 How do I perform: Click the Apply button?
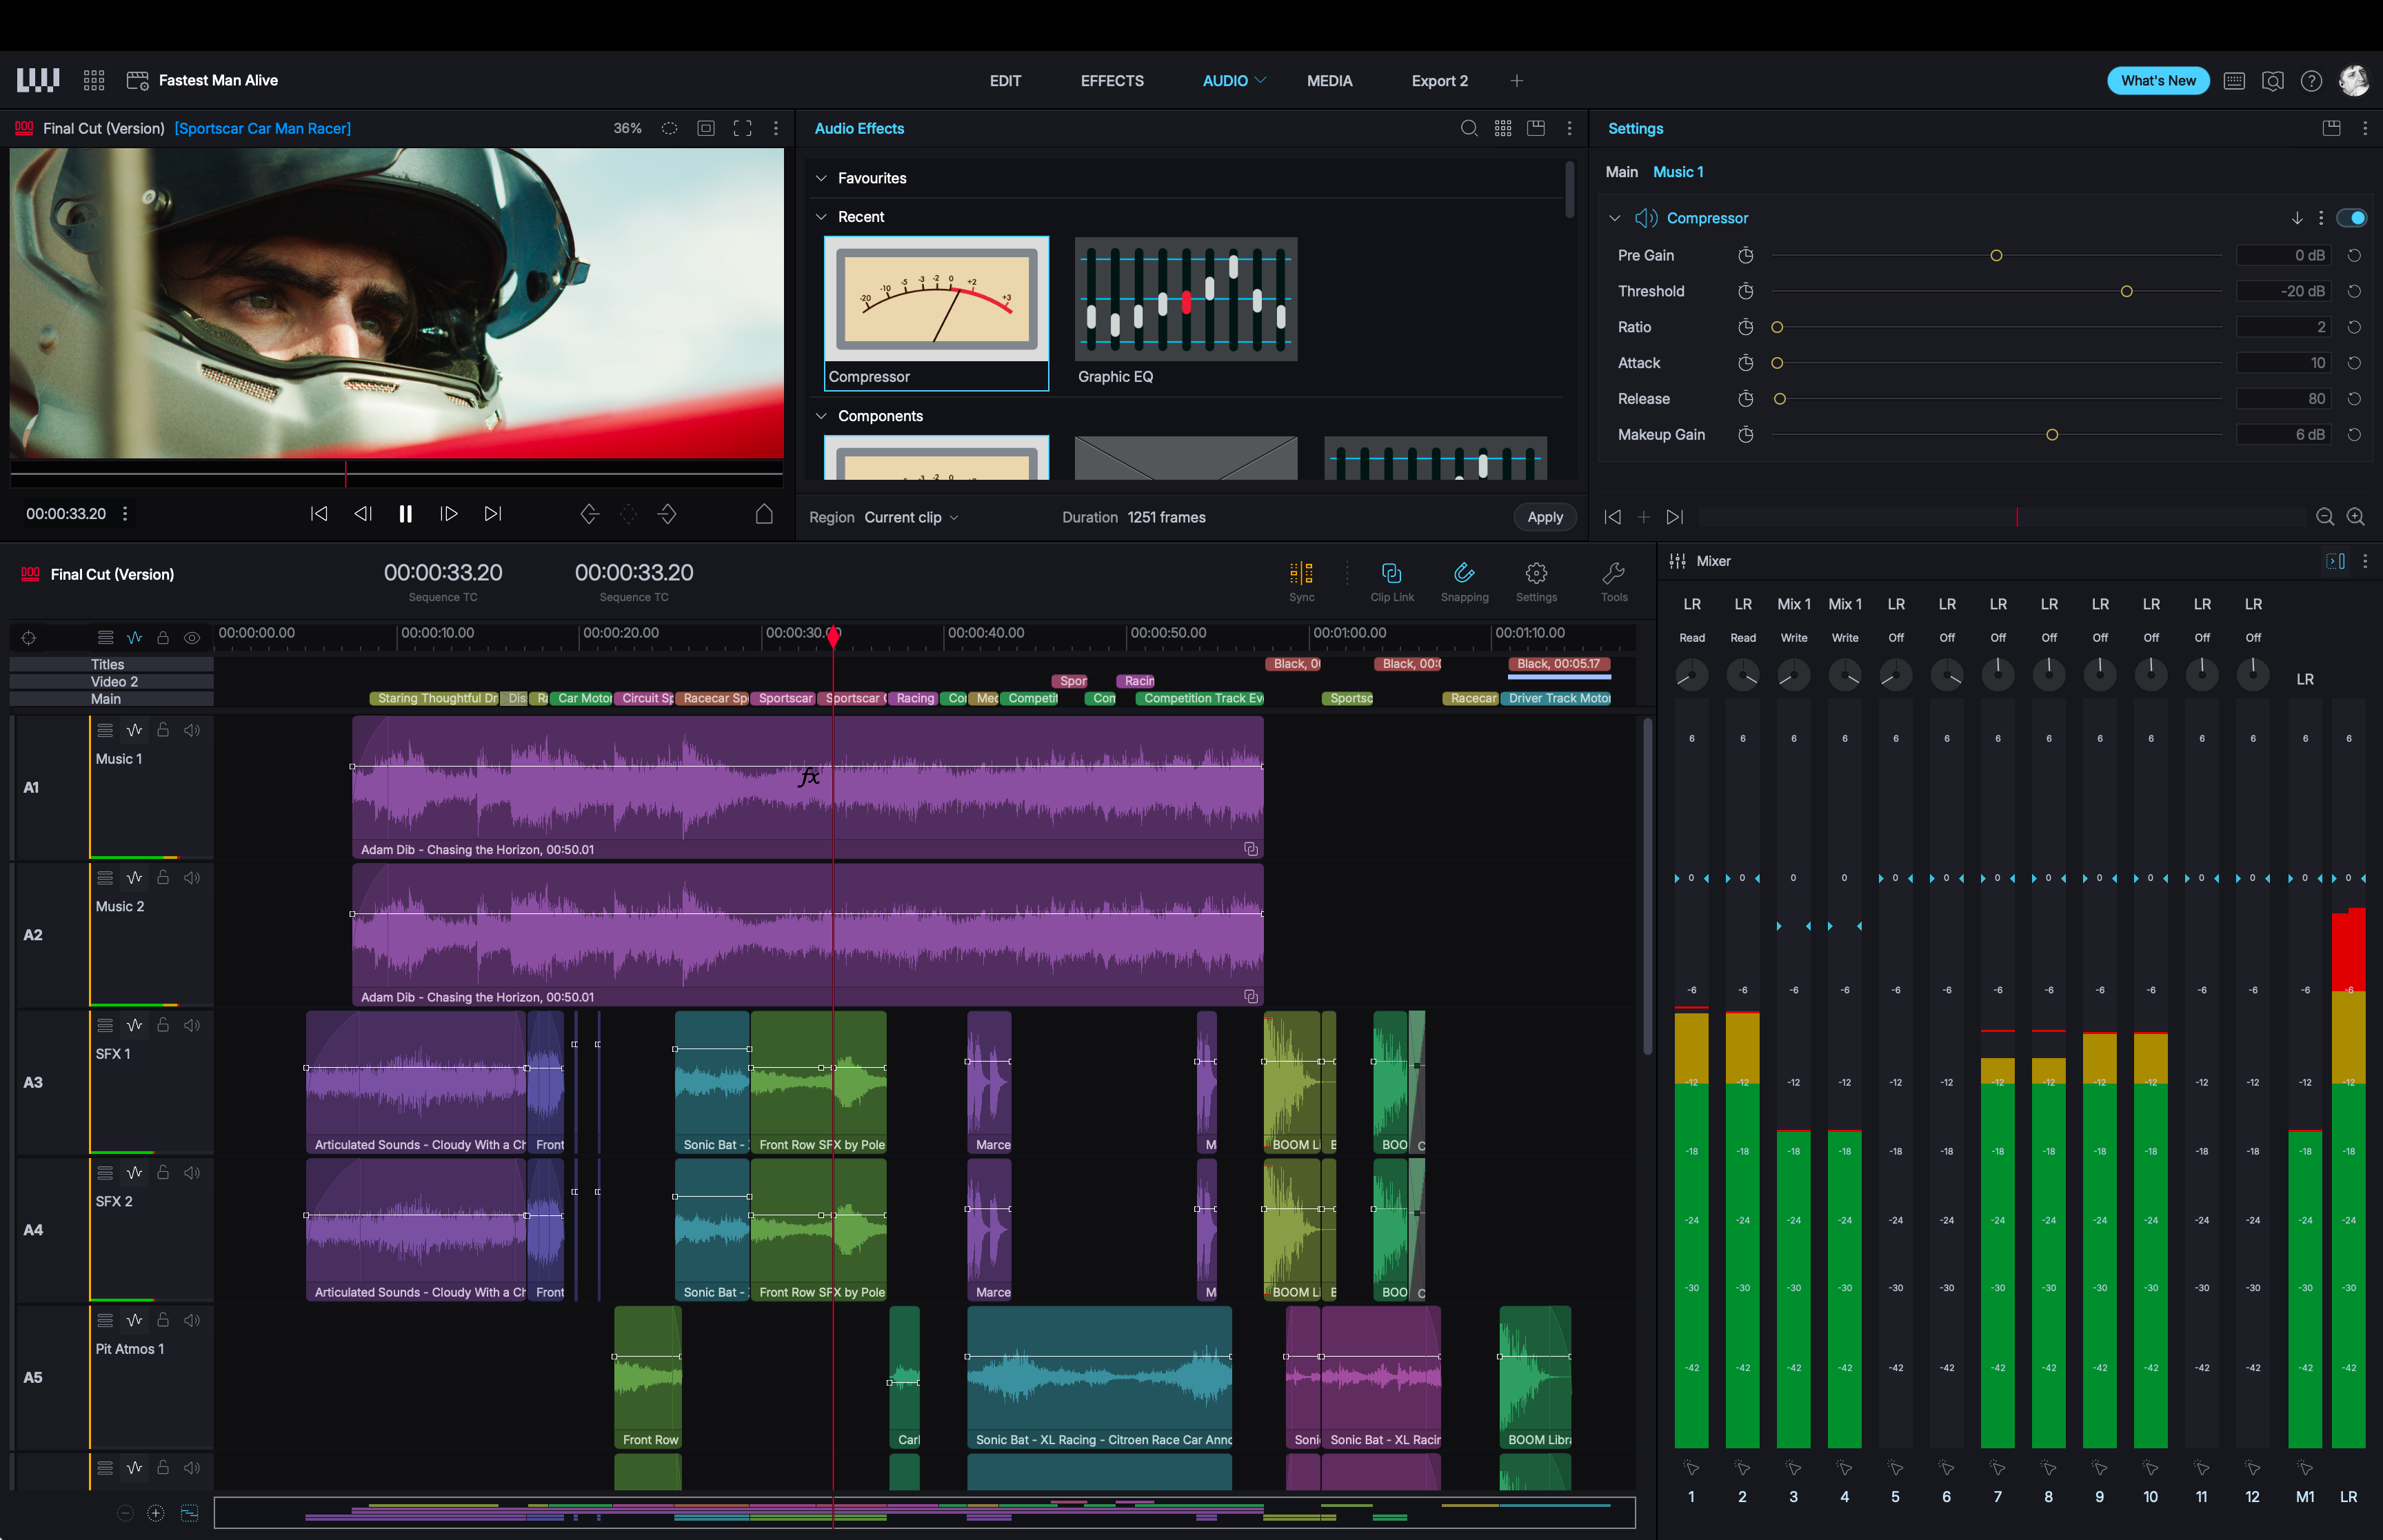[1544, 517]
